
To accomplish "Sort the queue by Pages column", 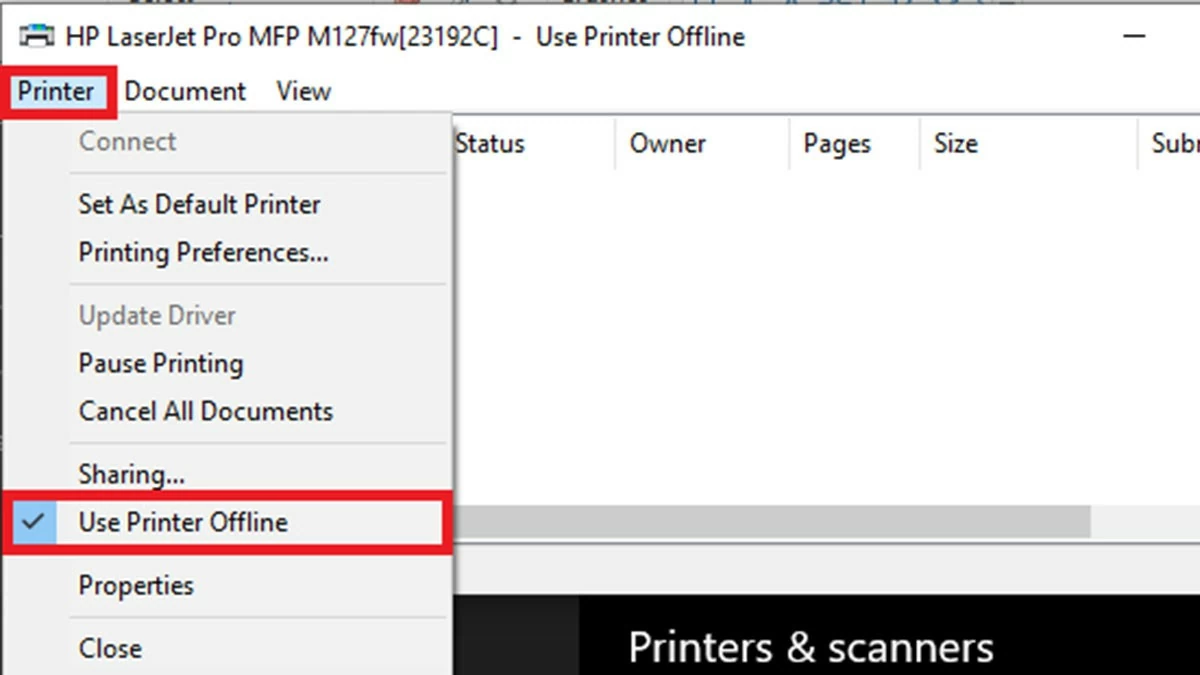I will (836, 143).
